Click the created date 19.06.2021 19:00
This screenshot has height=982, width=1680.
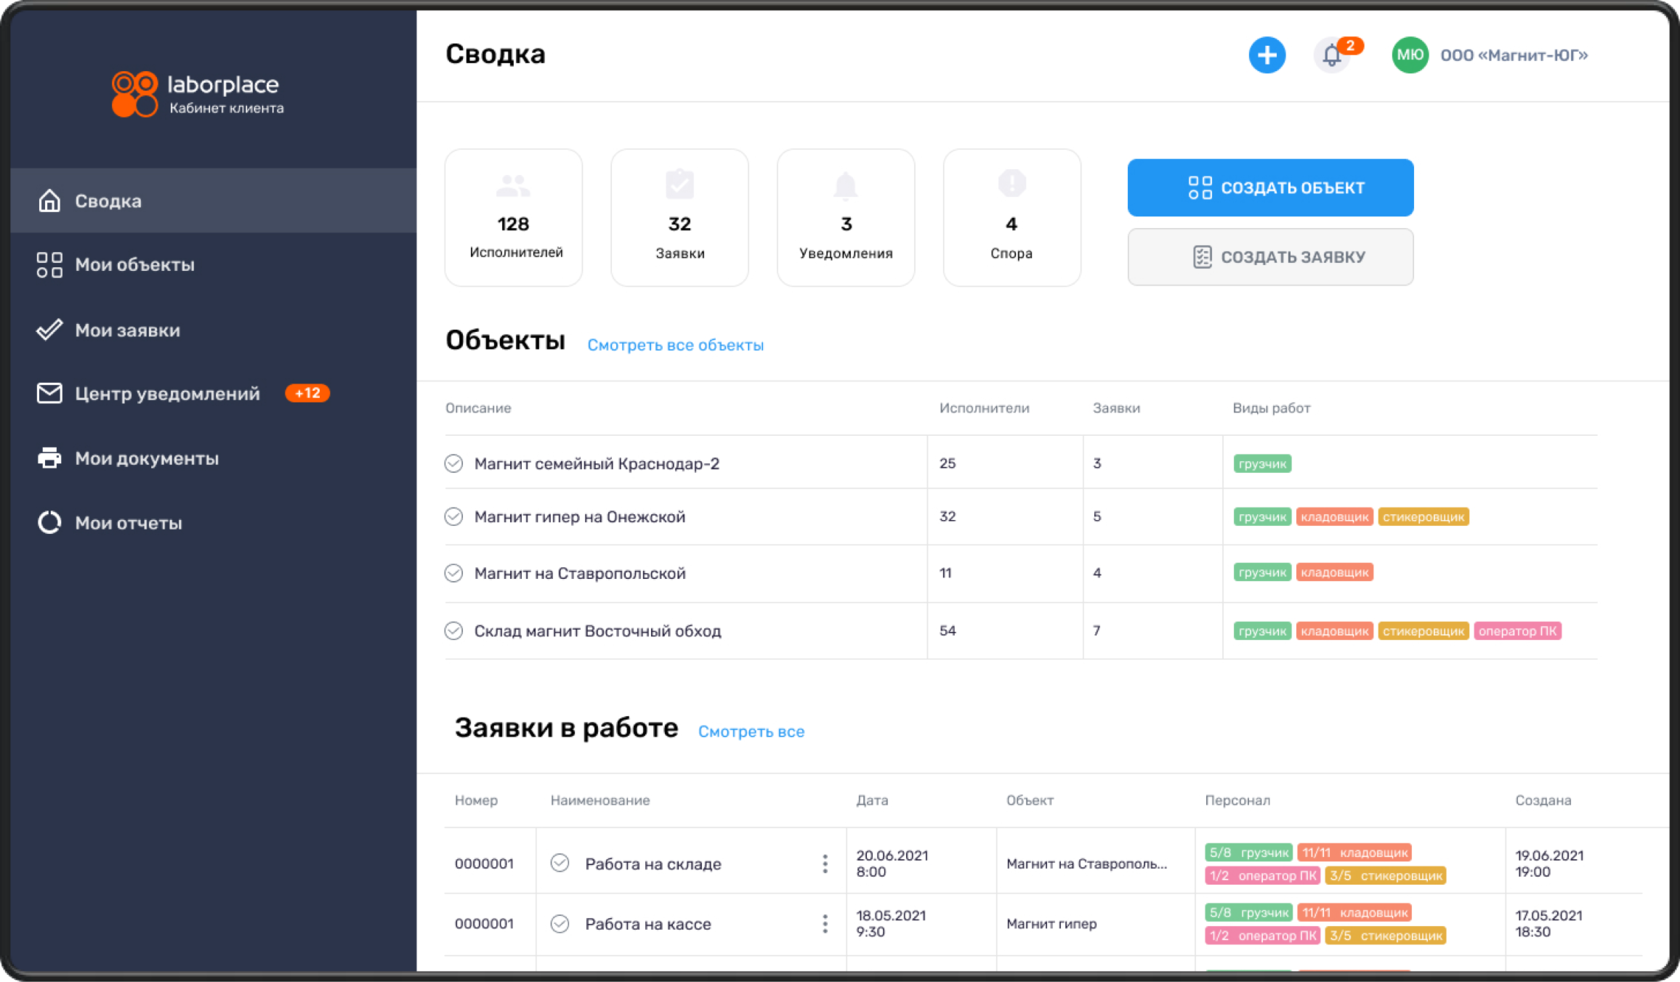[1549, 864]
